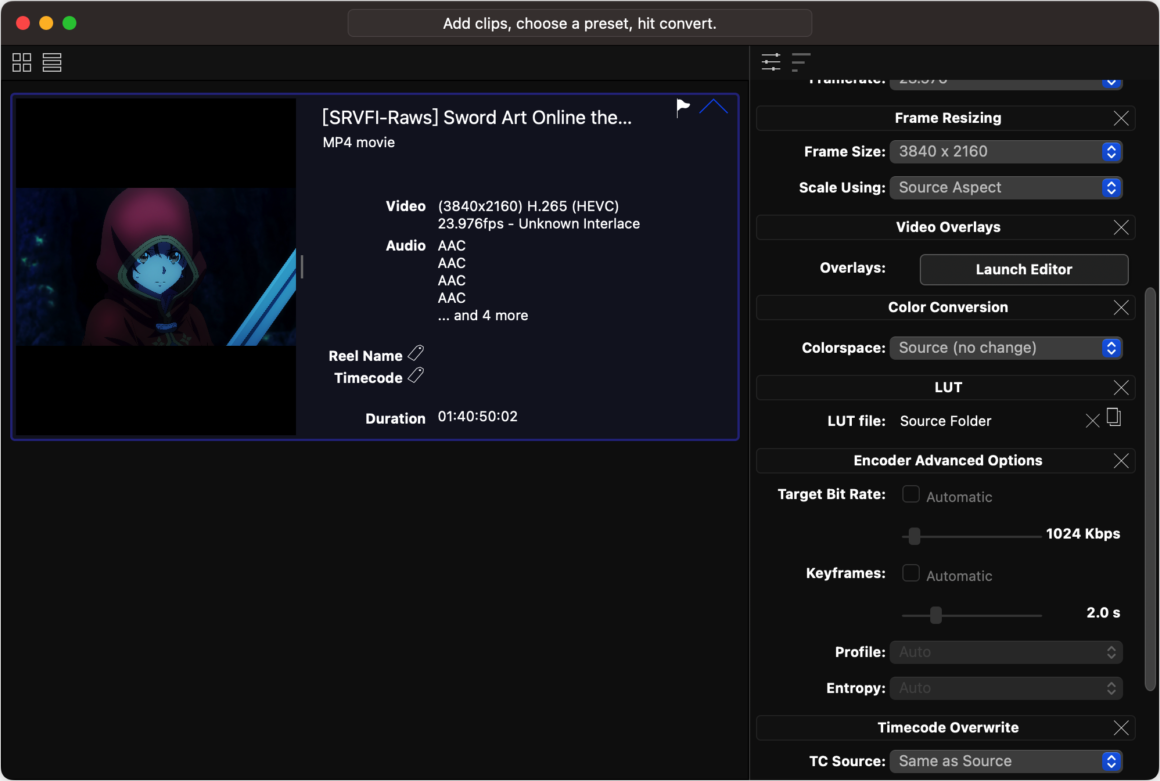Click the '... and 4 more' audio text
Screen dimensions: 1160x781
tap(483, 316)
